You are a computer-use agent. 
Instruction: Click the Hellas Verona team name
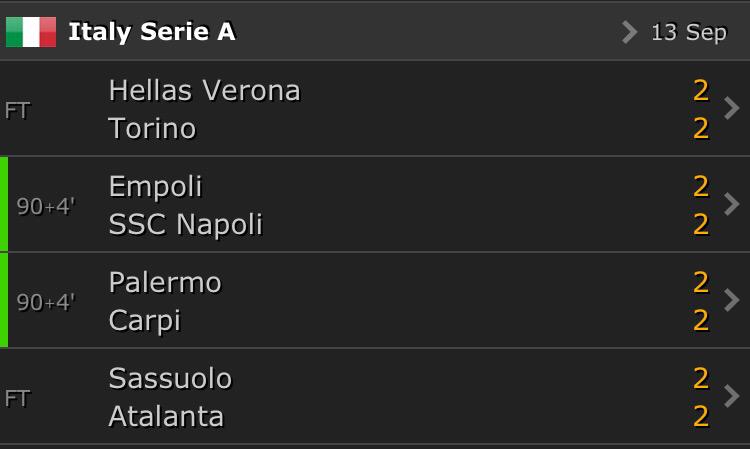204,90
